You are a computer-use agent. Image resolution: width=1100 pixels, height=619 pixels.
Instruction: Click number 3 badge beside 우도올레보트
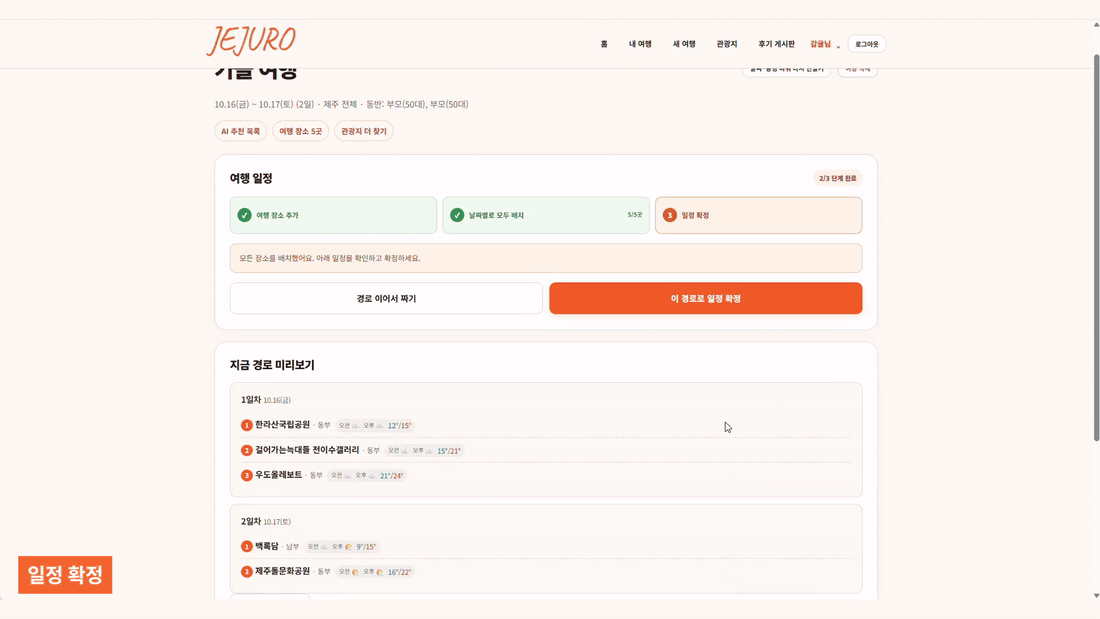pyautogui.click(x=246, y=476)
